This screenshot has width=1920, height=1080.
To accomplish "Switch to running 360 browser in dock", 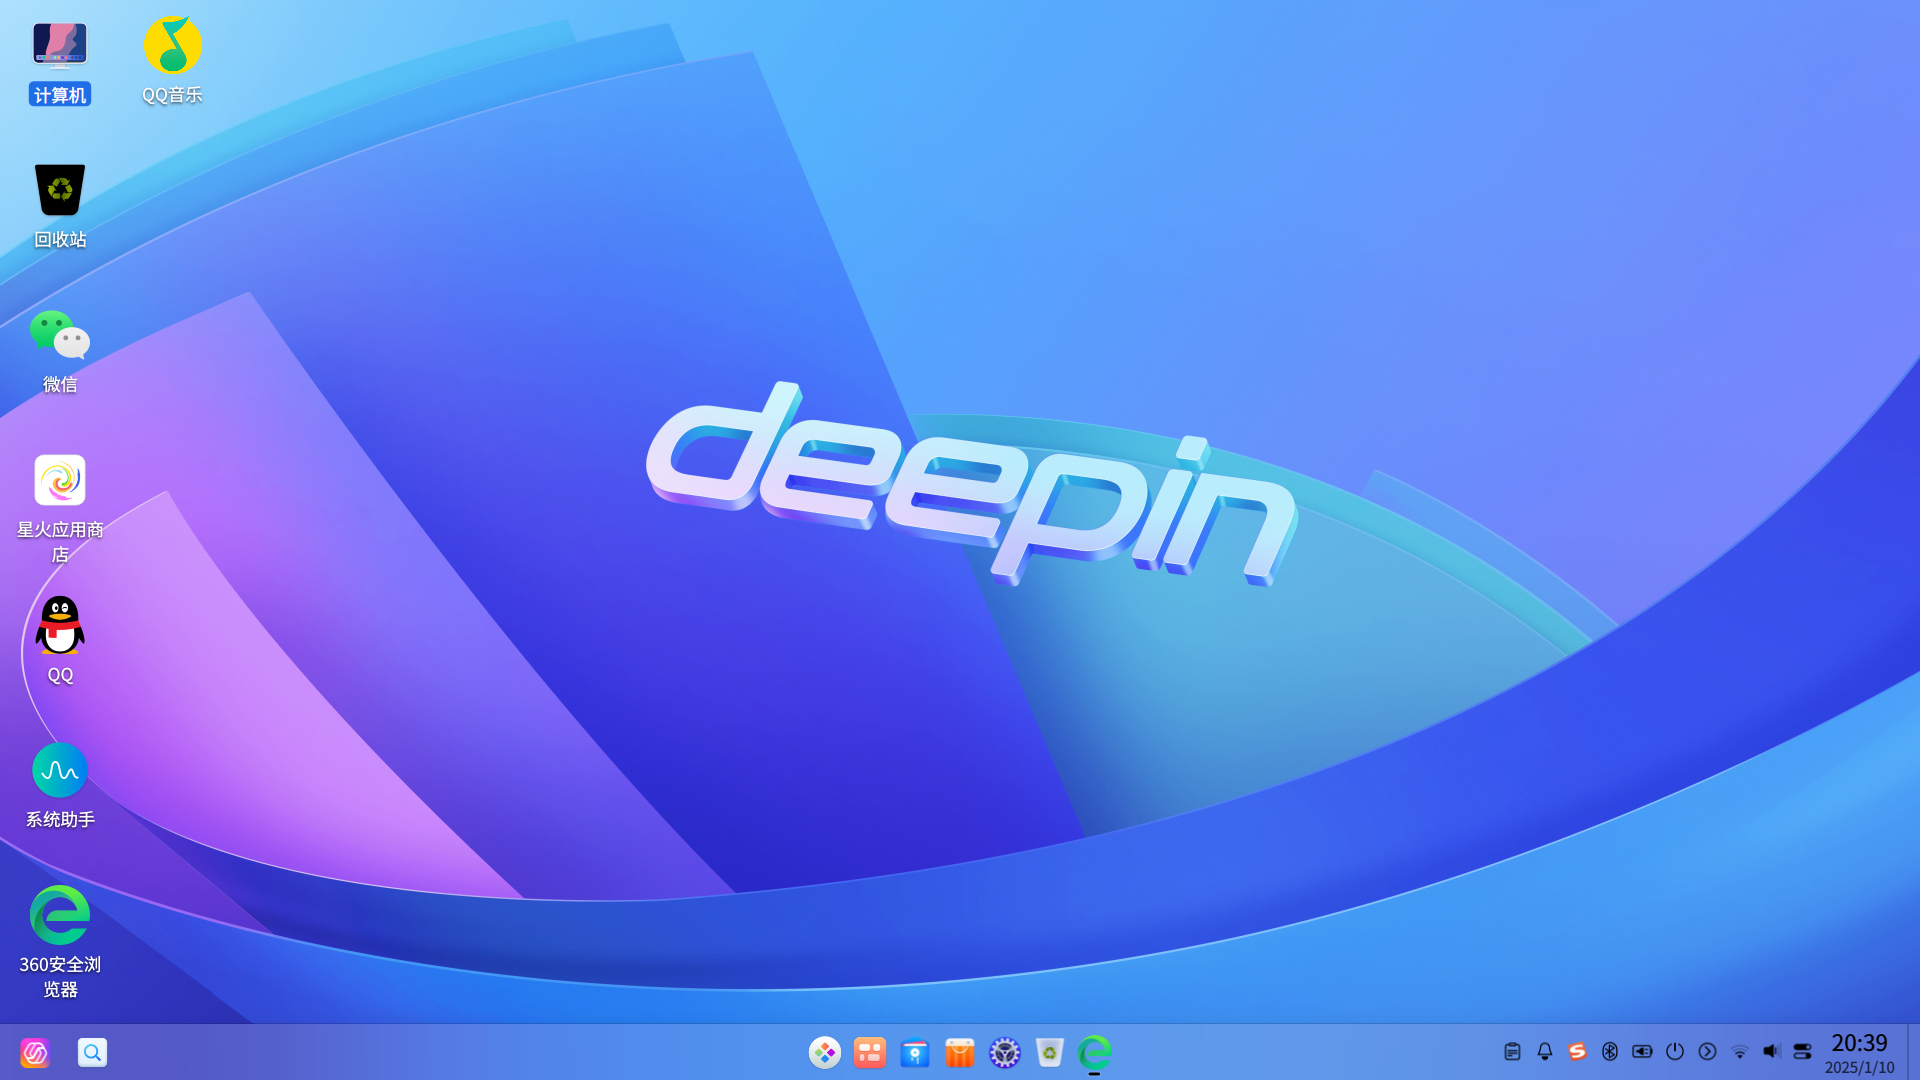I will pos(1095,1052).
